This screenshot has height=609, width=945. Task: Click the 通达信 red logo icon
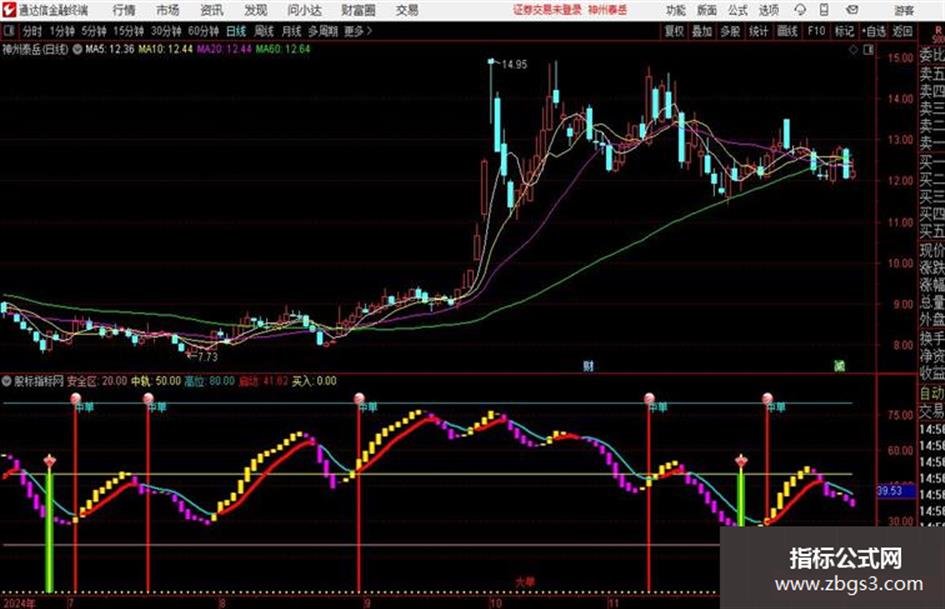pyautogui.click(x=9, y=10)
